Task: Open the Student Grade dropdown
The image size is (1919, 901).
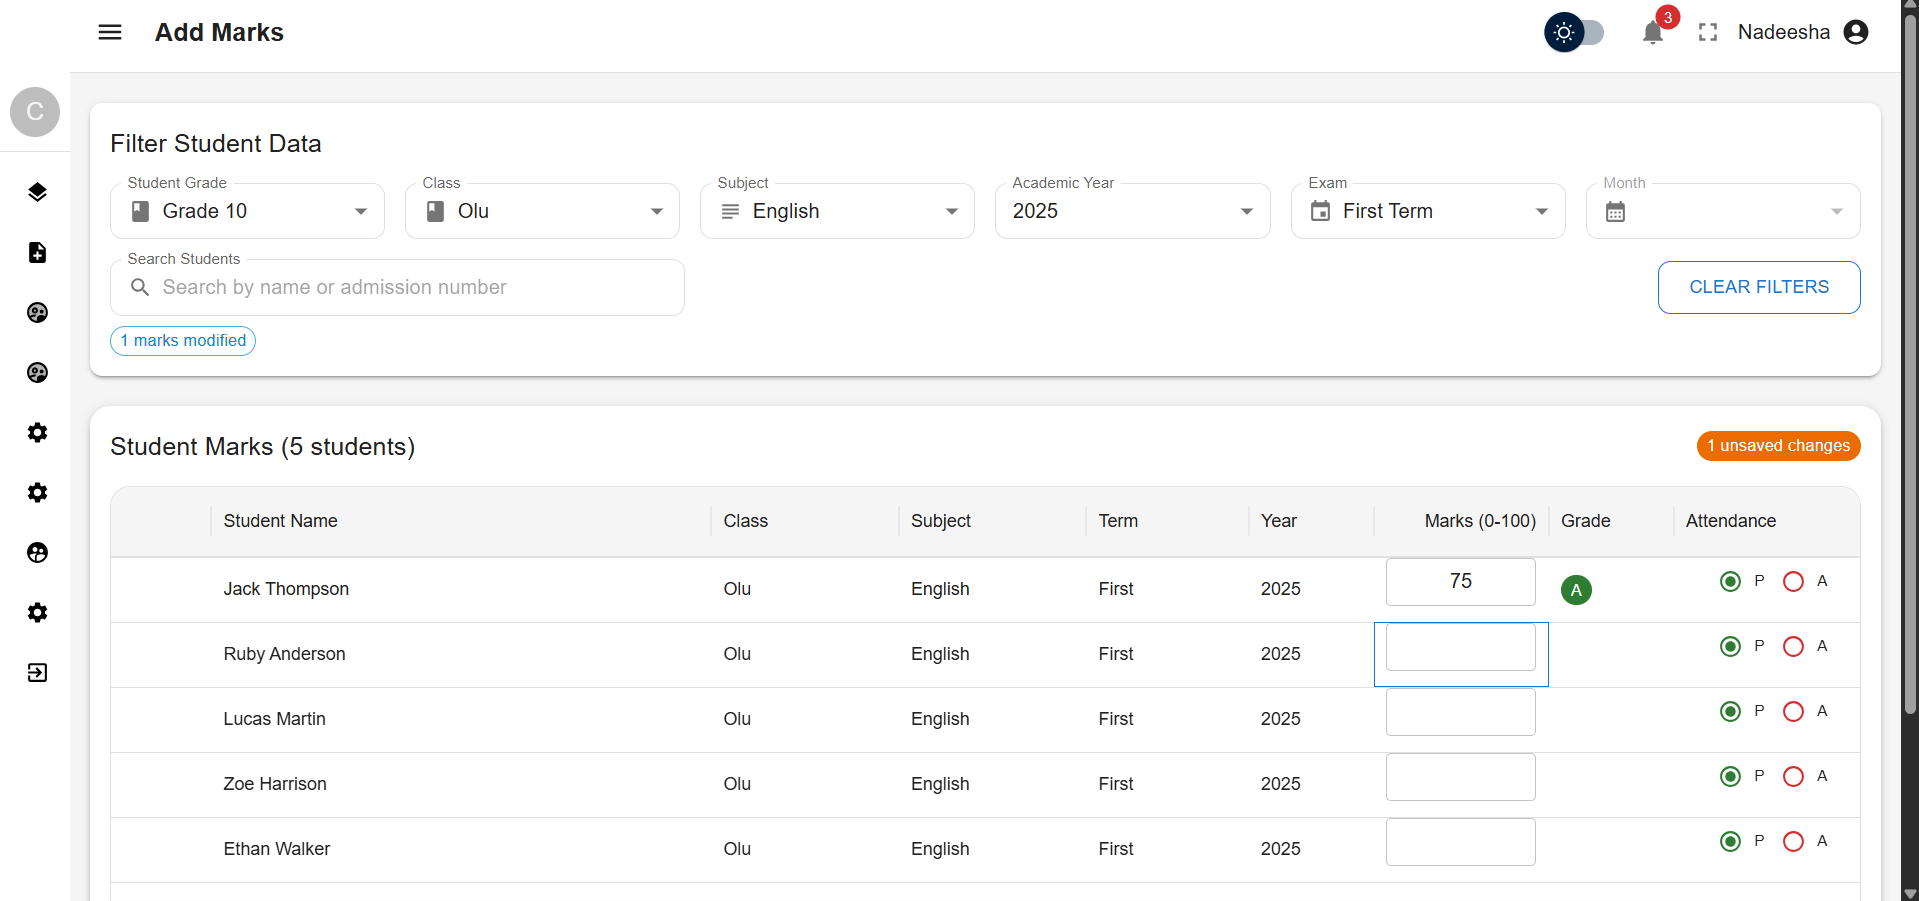Action: coord(247,211)
